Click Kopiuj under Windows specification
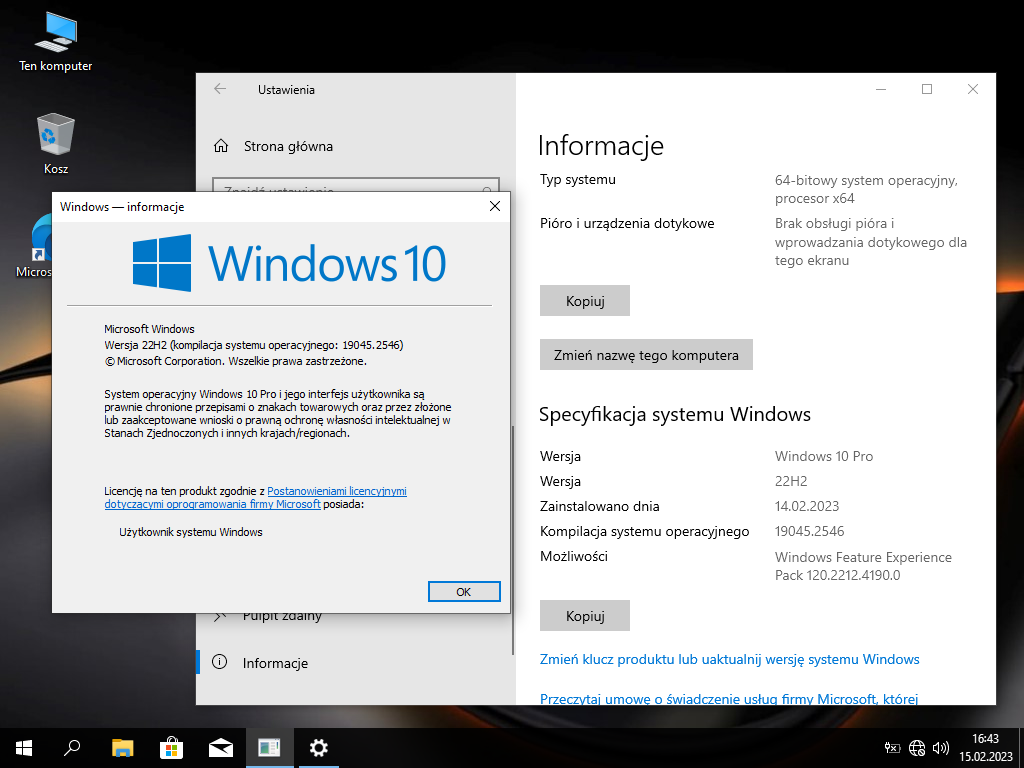 [585, 616]
